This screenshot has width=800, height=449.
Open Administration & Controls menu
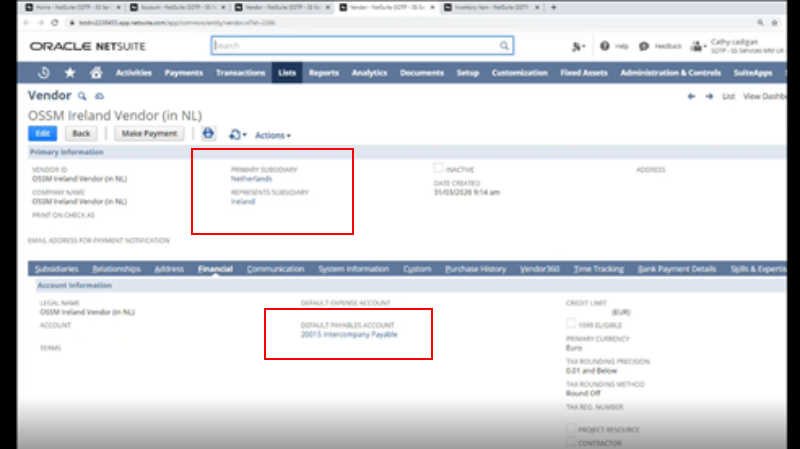pyautogui.click(x=670, y=73)
